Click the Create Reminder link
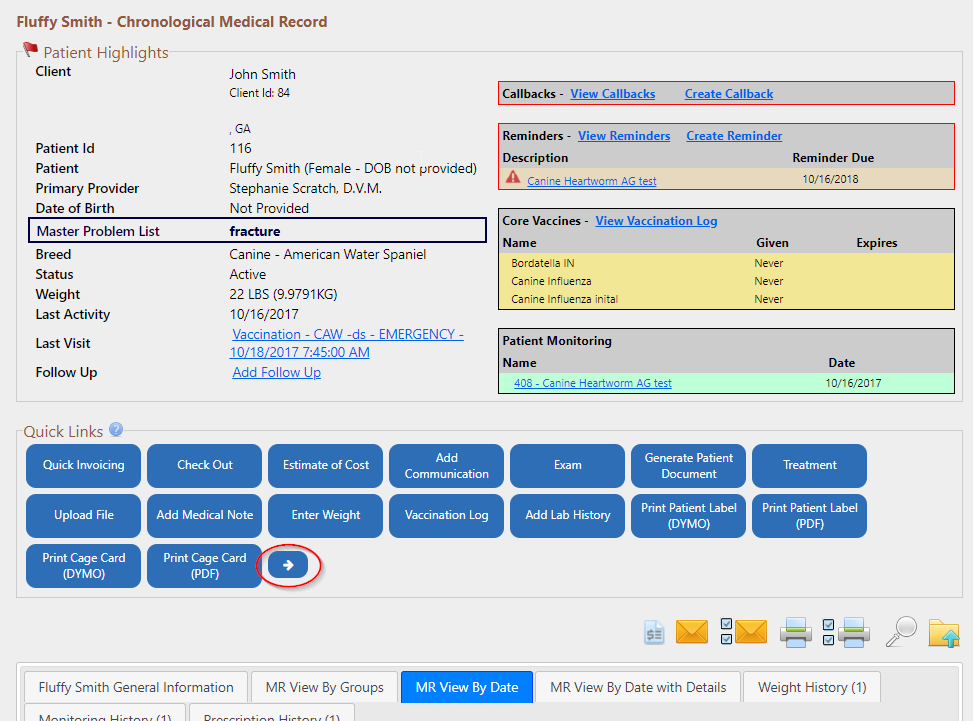Screen dimensions: 973x721 pos(733,136)
